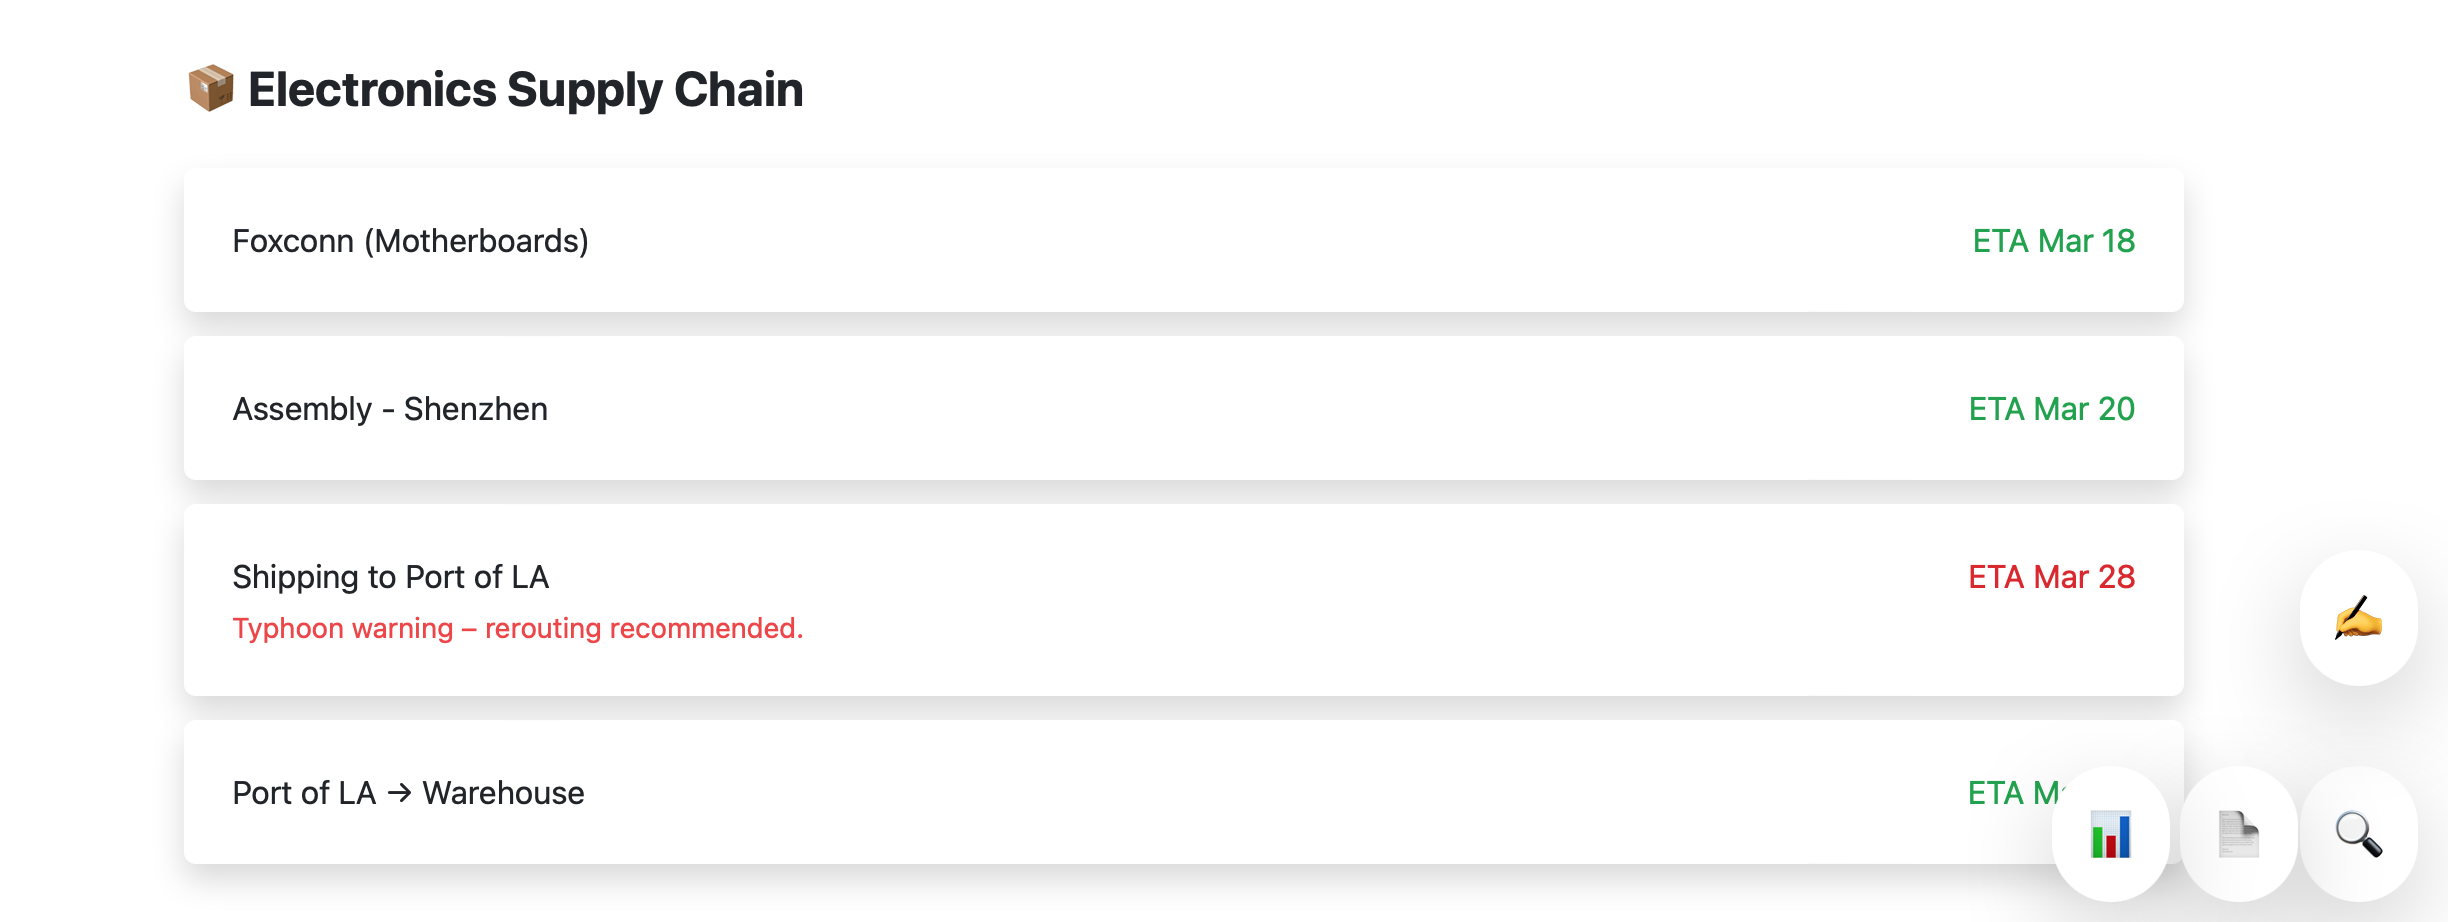Click the Typhoon warning rerouting message
This screenshot has width=2448, height=922.
(517, 628)
